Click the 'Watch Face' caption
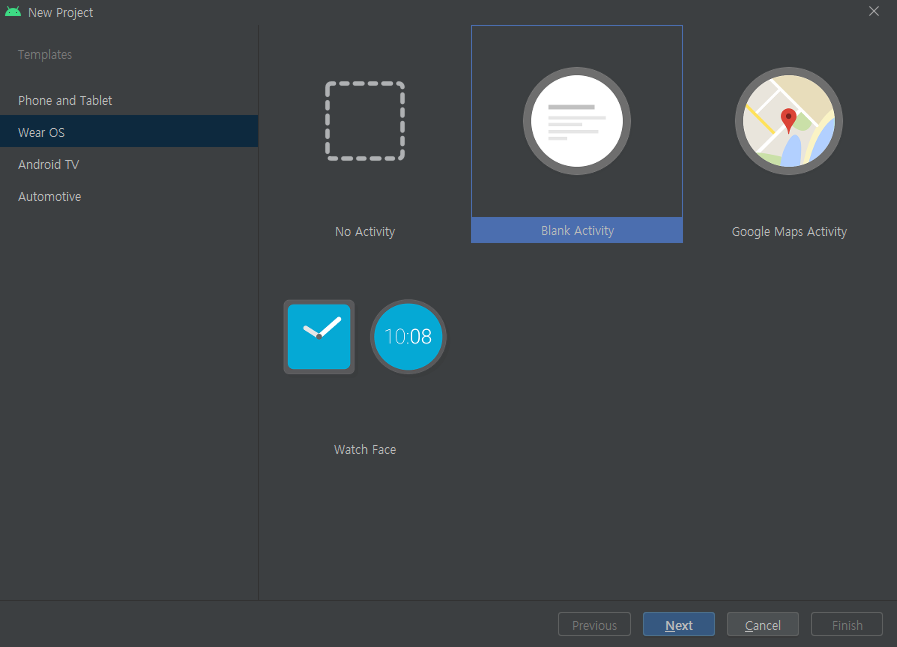This screenshot has height=647, width=897. coord(365,450)
